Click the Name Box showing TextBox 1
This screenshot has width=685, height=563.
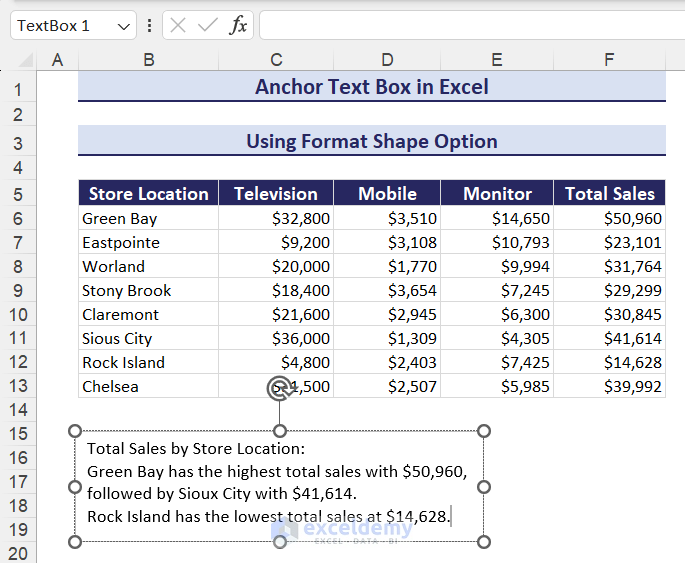coord(73,26)
